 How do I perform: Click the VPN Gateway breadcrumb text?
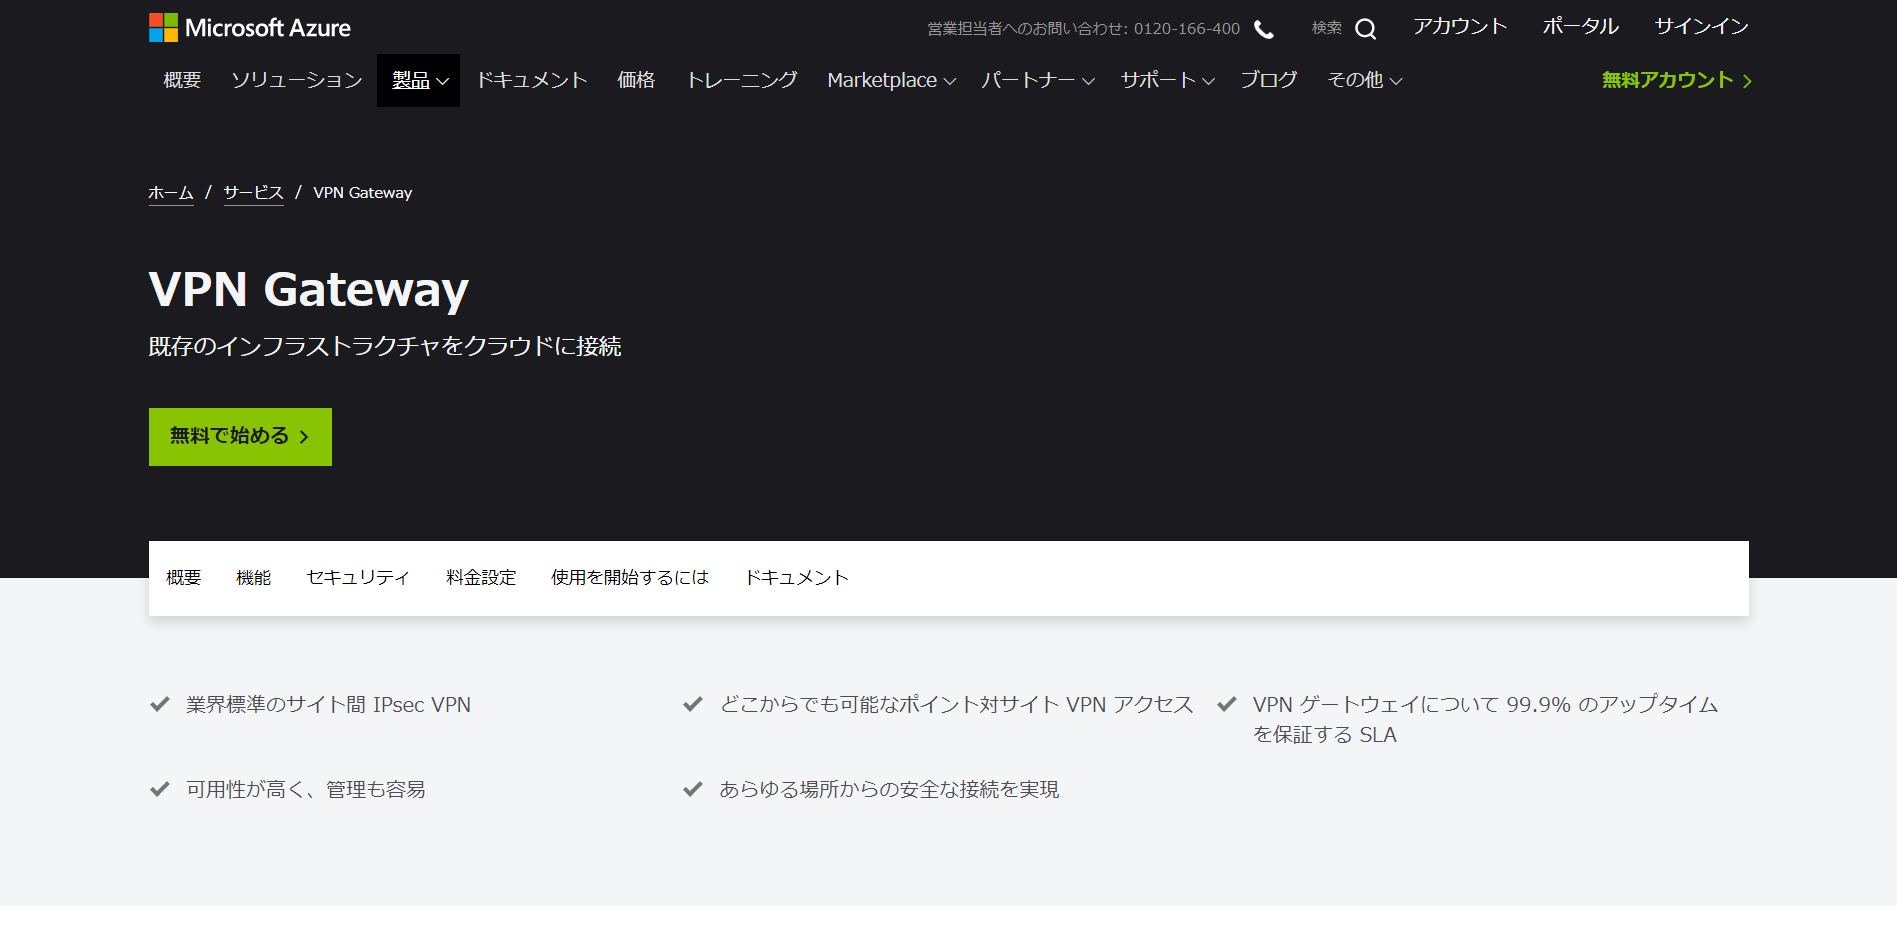[x=363, y=193]
